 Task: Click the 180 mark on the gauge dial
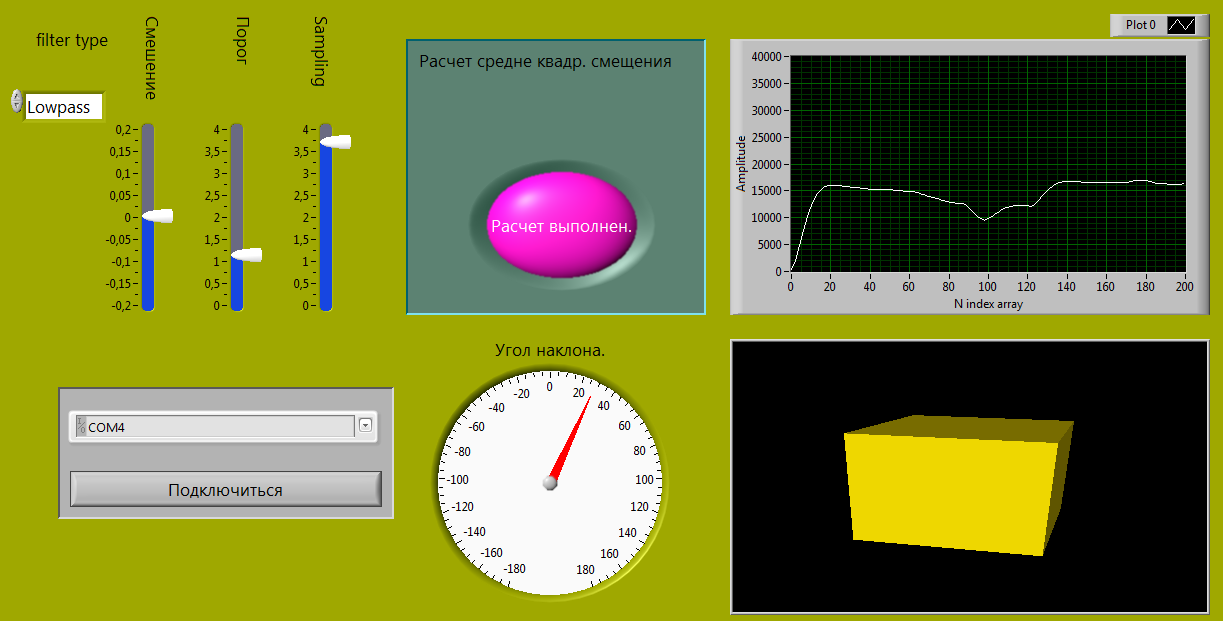click(x=585, y=570)
